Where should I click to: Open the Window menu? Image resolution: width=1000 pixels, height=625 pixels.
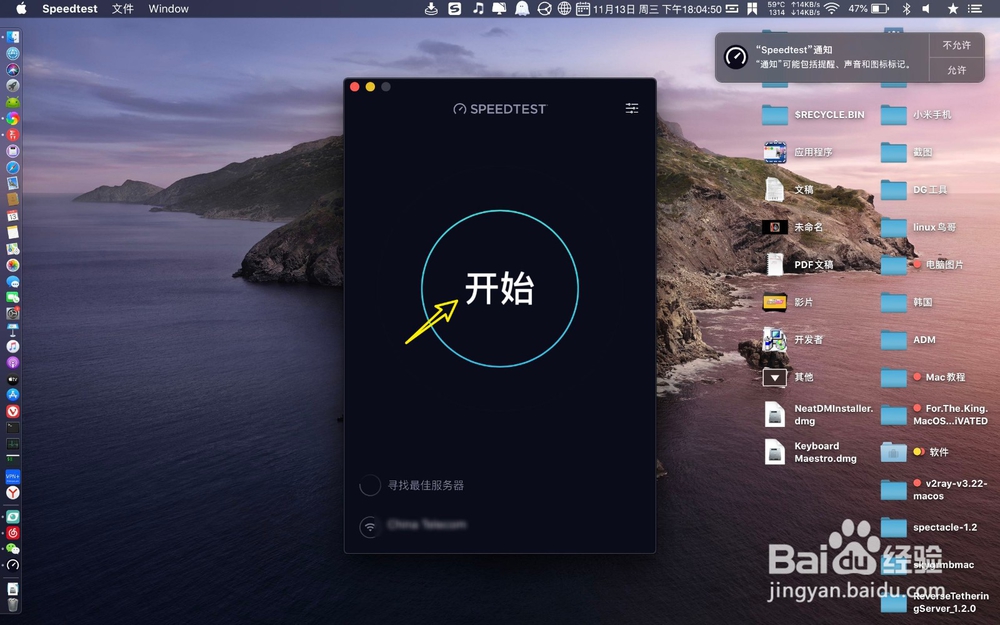(x=168, y=8)
